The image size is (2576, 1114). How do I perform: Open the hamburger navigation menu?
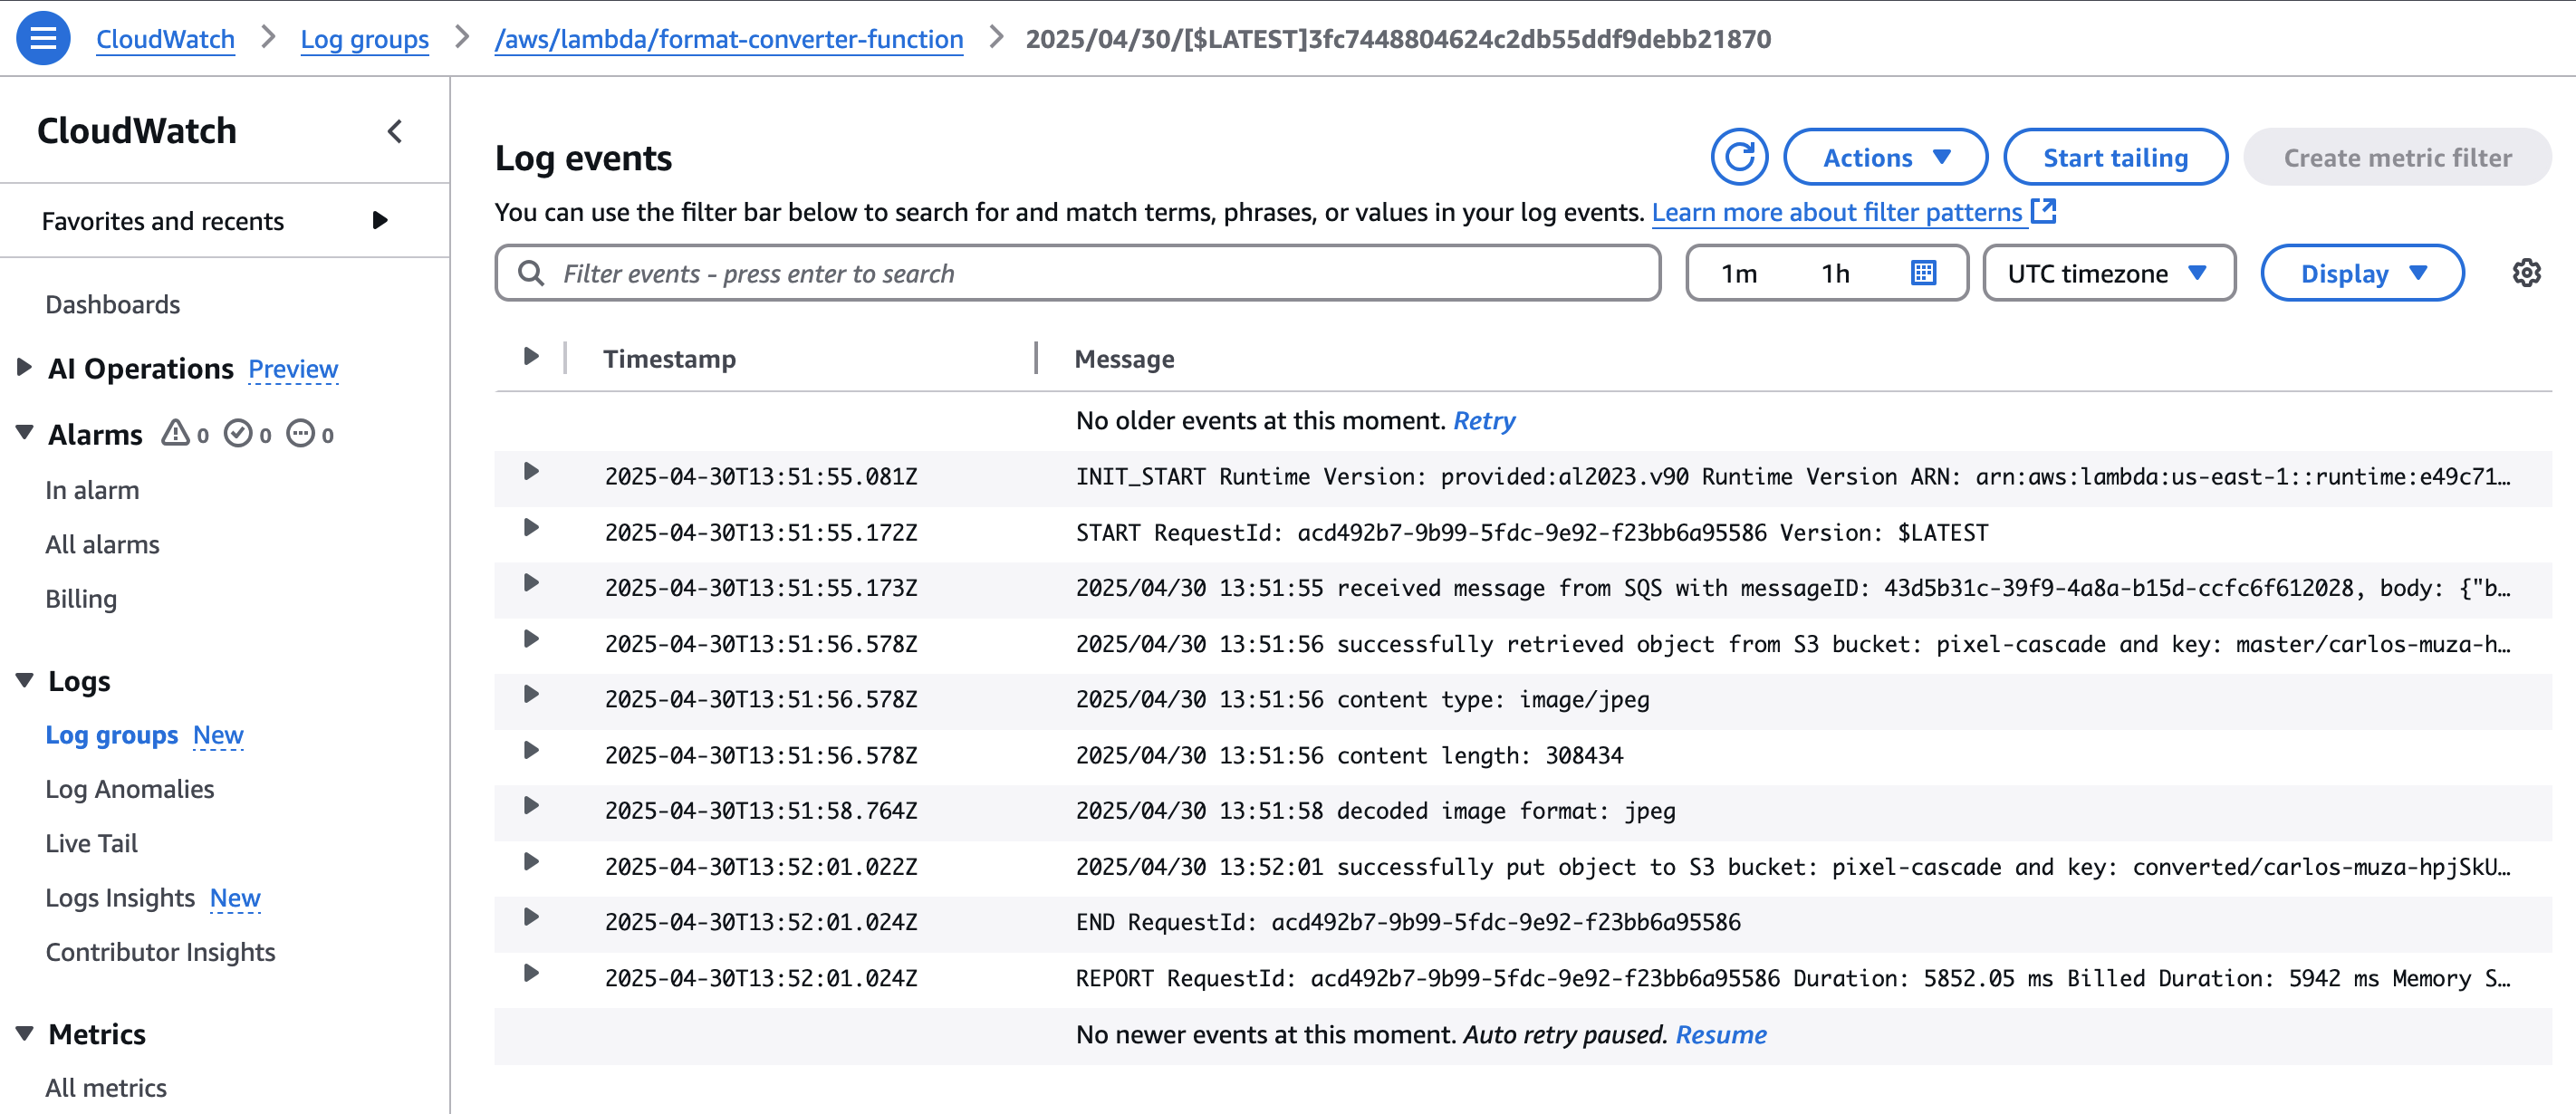(43, 38)
